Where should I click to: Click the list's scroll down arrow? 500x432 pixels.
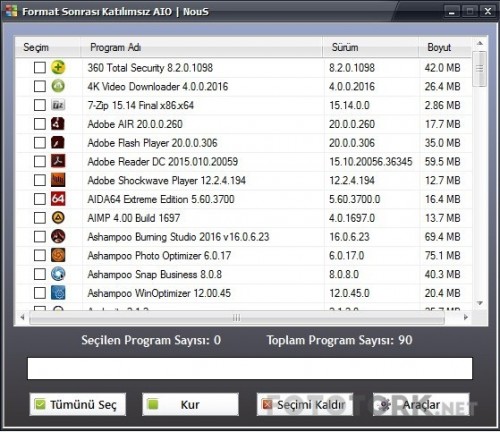[x=480, y=303]
